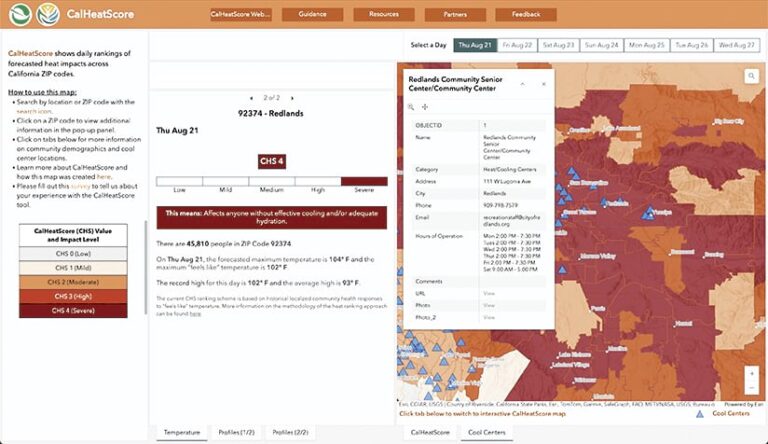The image size is (768, 444).
Task: Open the Resources header button
Action: (384, 14)
